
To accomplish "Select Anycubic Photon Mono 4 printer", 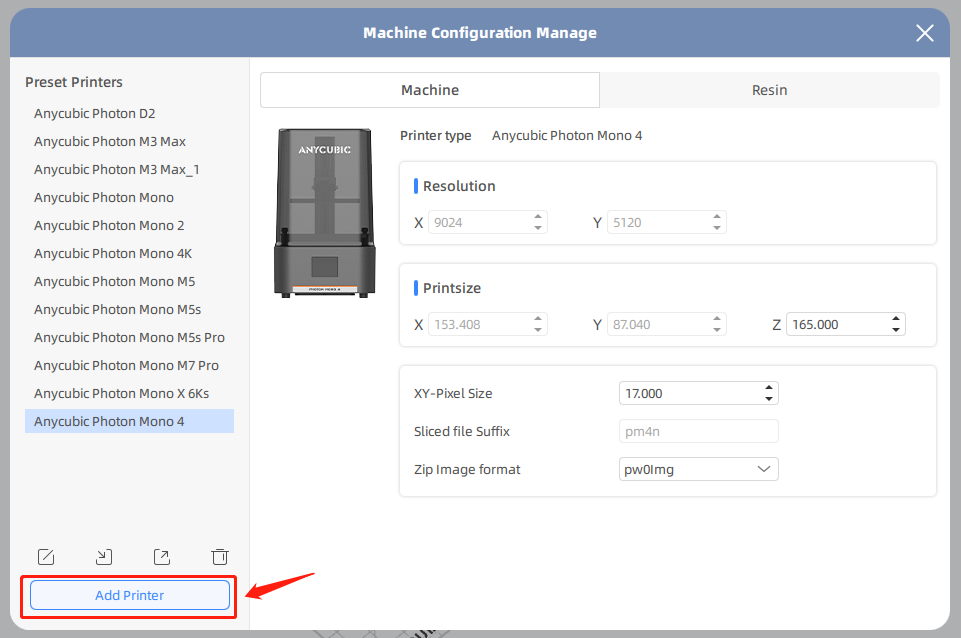I will pos(129,422).
